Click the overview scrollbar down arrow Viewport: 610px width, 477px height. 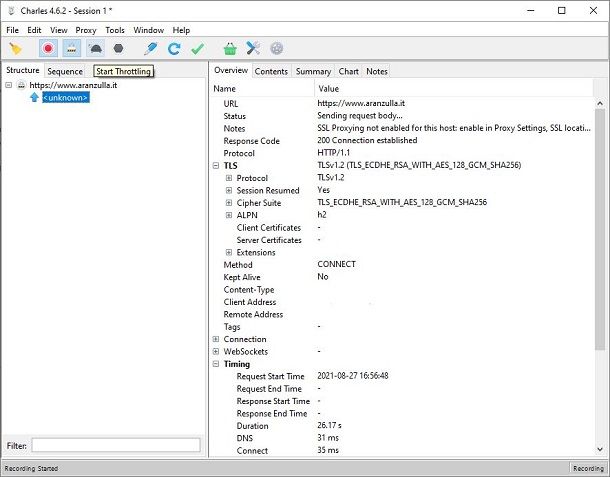[x=600, y=449]
